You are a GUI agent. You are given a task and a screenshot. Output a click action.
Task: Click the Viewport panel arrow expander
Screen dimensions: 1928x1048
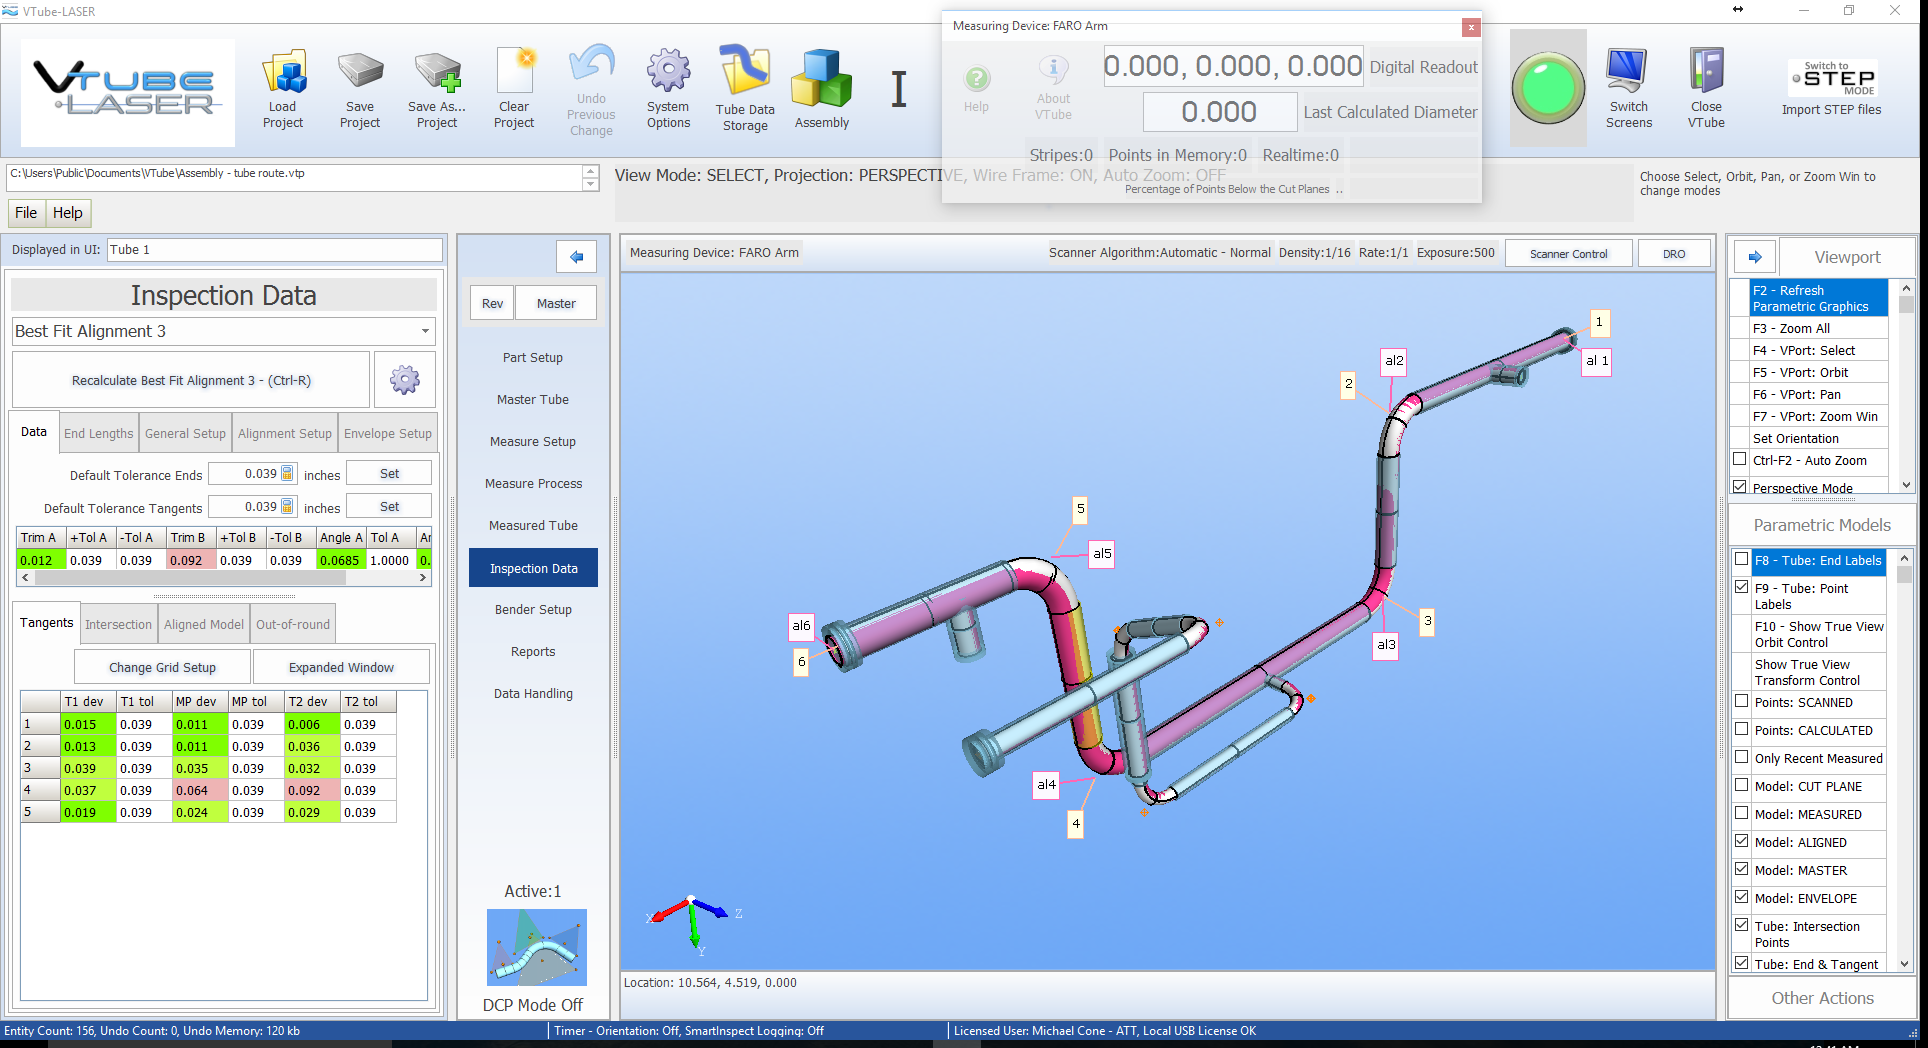tap(1755, 257)
